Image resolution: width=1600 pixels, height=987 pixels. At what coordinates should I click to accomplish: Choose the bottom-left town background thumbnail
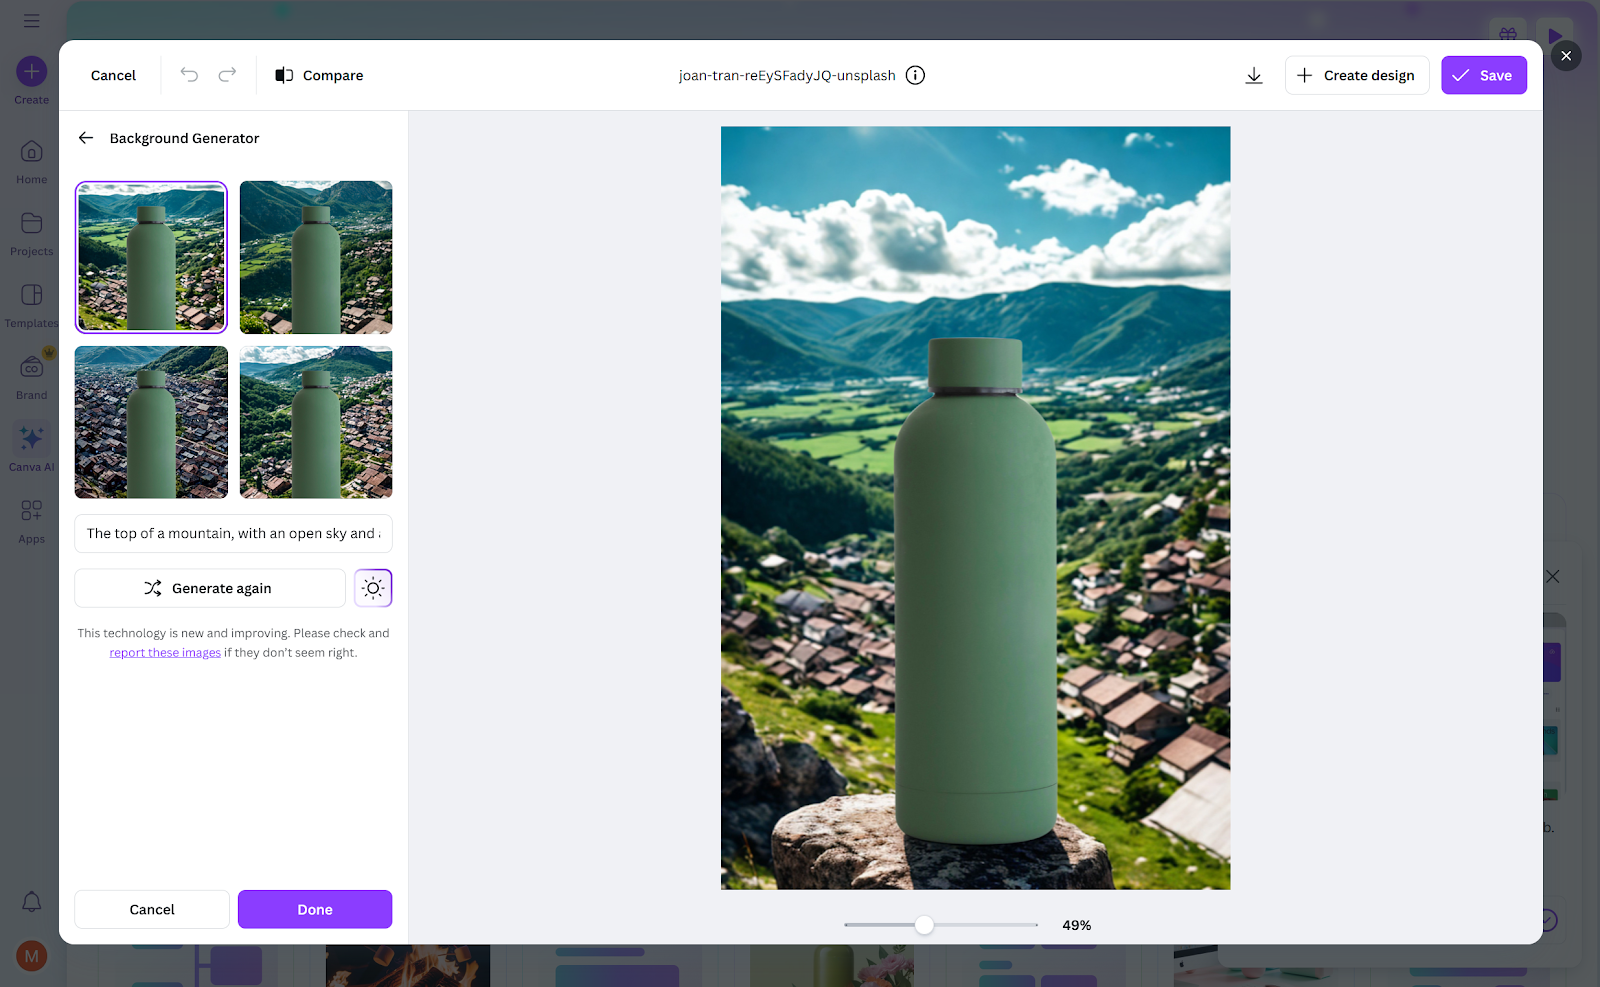click(151, 422)
